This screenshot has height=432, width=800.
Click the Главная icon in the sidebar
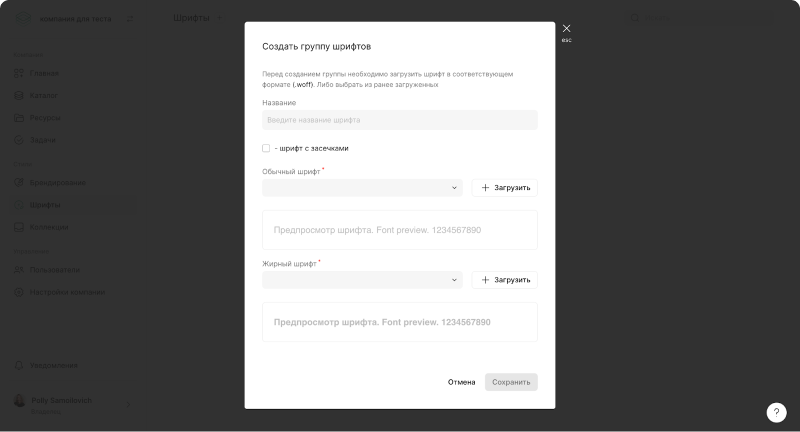click(x=19, y=73)
